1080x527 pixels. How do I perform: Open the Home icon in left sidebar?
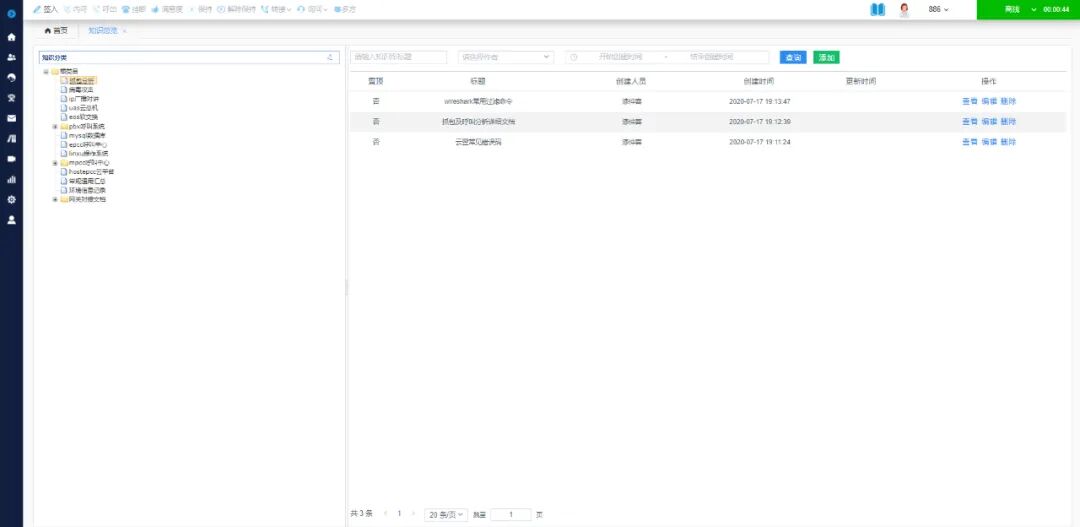[x=11, y=37]
